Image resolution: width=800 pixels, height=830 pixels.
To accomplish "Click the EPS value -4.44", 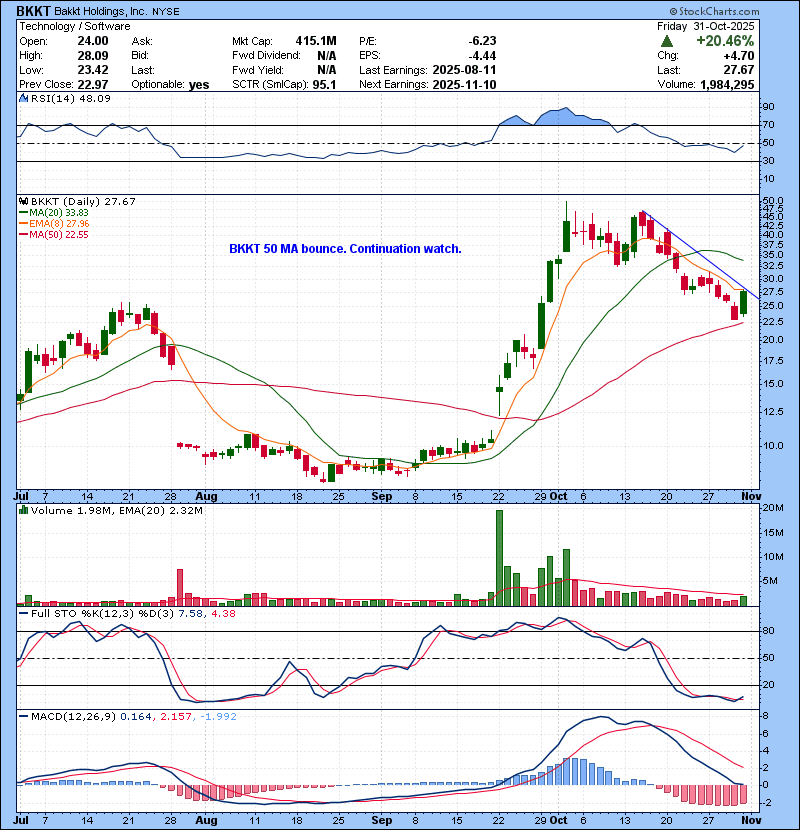I will tap(482, 56).
